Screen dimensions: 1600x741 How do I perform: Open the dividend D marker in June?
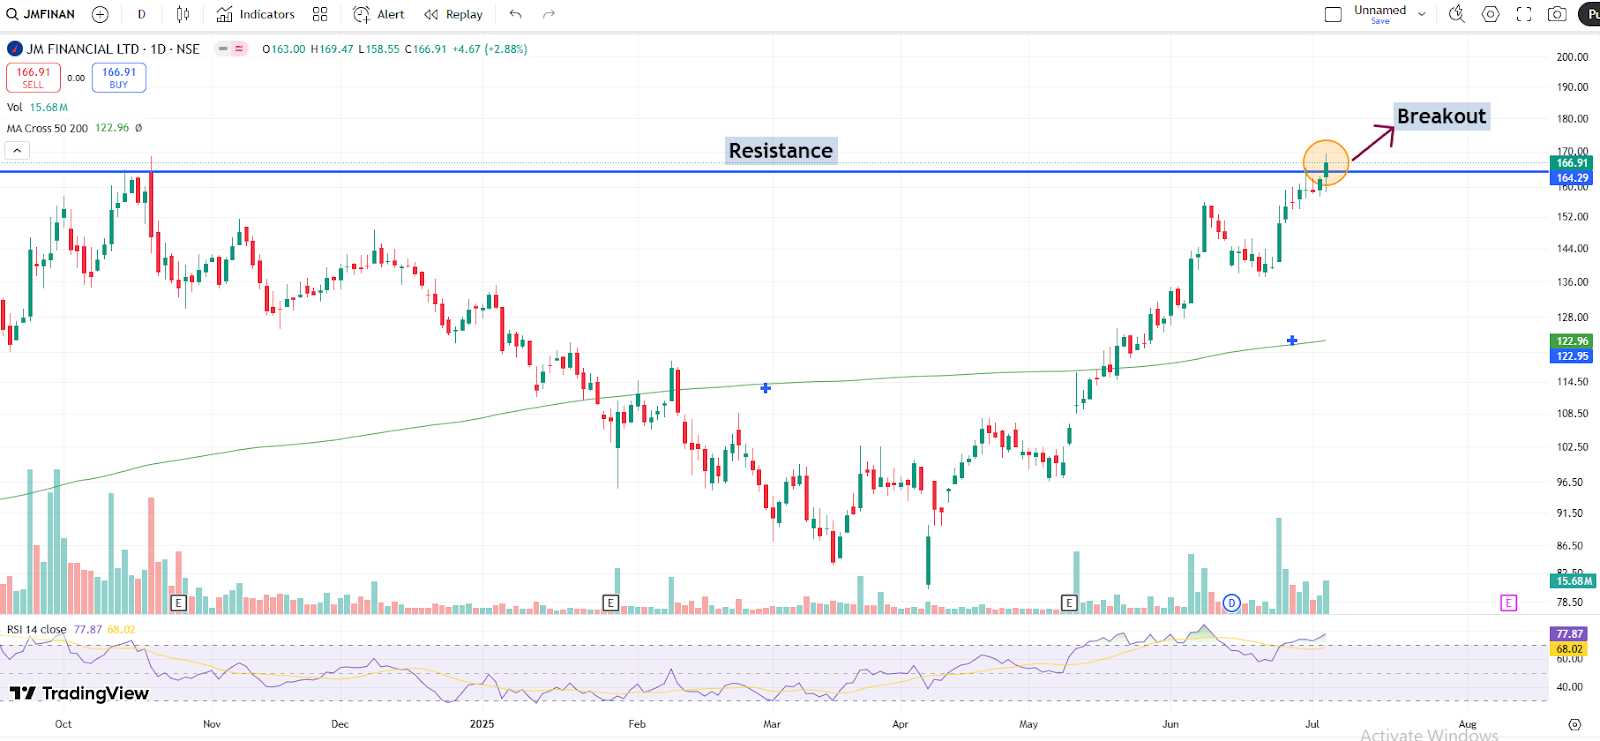point(1231,603)
